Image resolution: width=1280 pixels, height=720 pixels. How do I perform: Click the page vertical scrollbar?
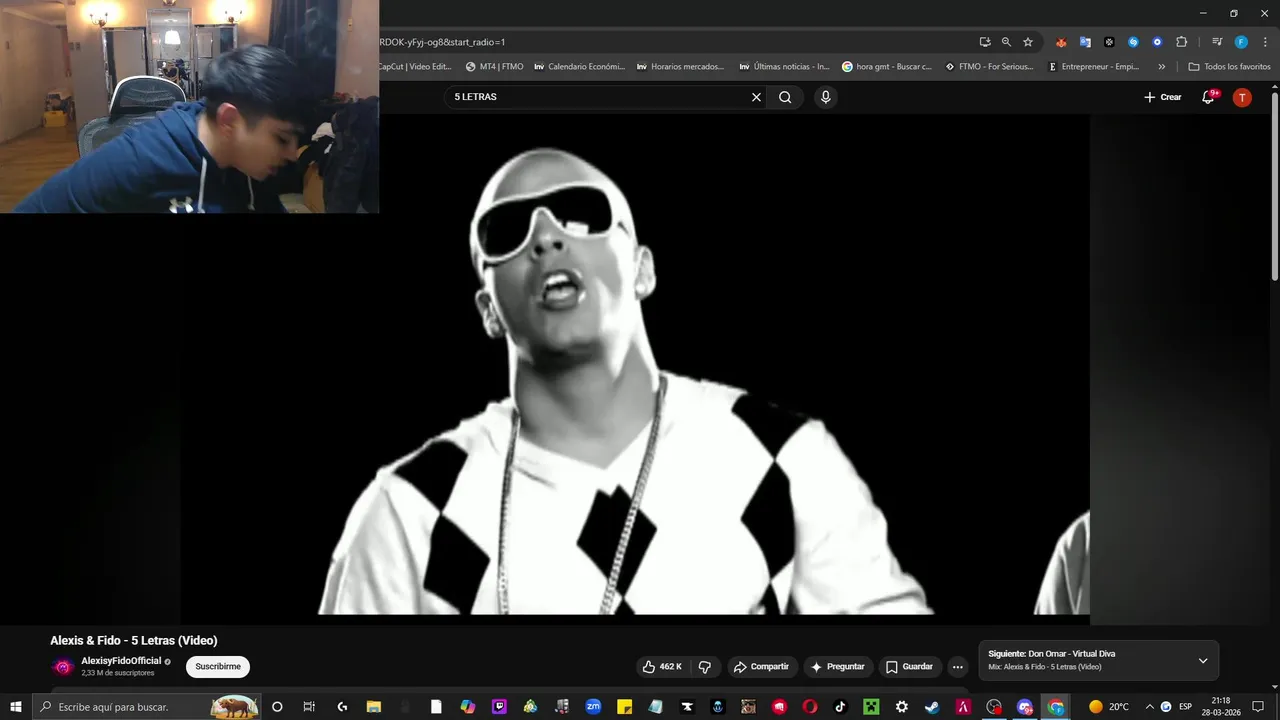1275,186
